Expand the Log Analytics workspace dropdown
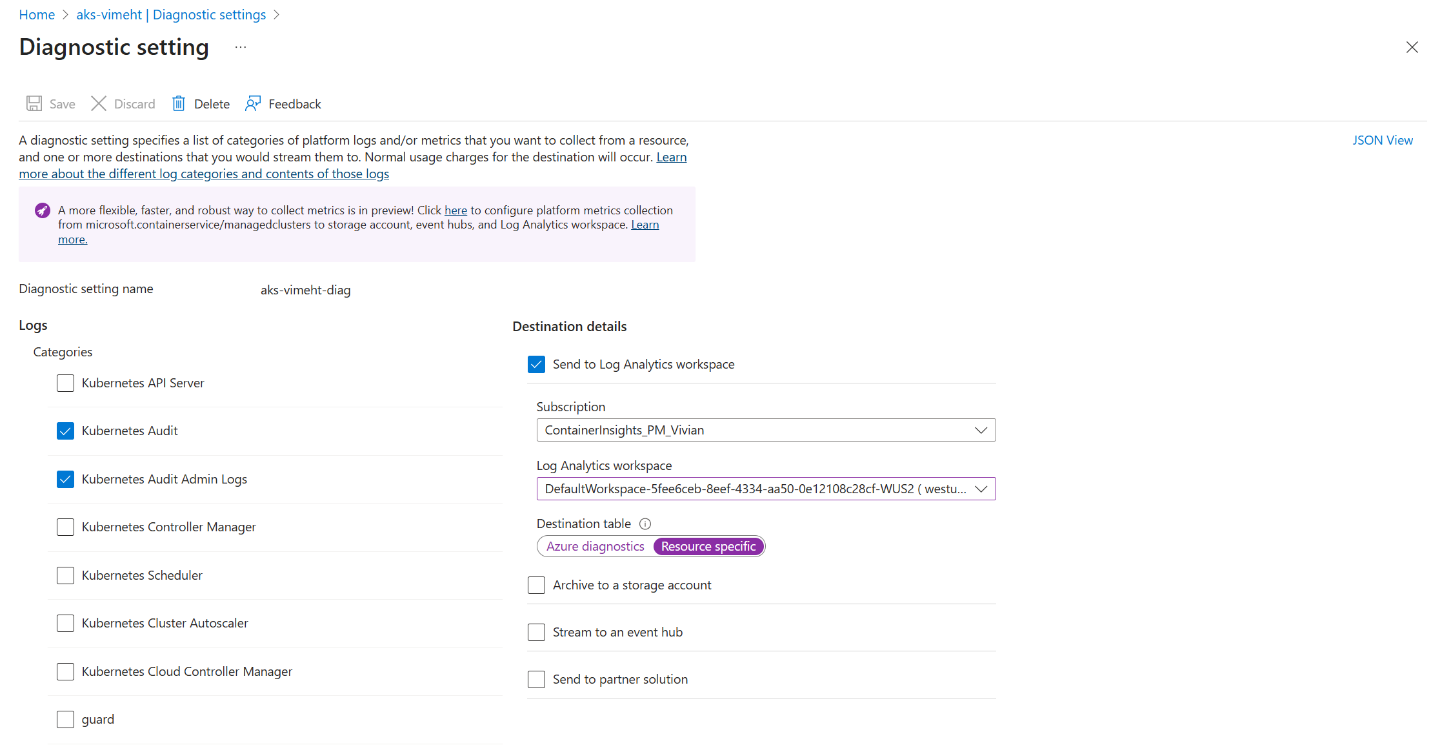 point(765,489)
